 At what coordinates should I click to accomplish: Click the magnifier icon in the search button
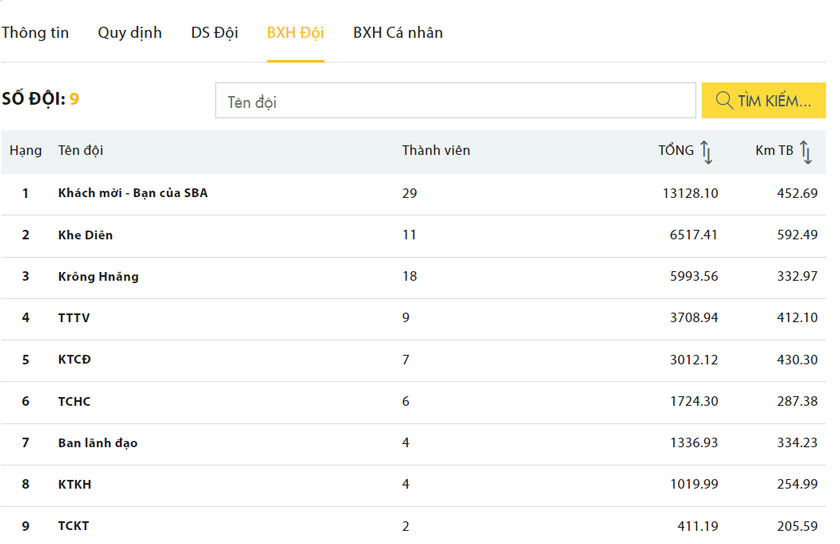click(x=724, y=100)
